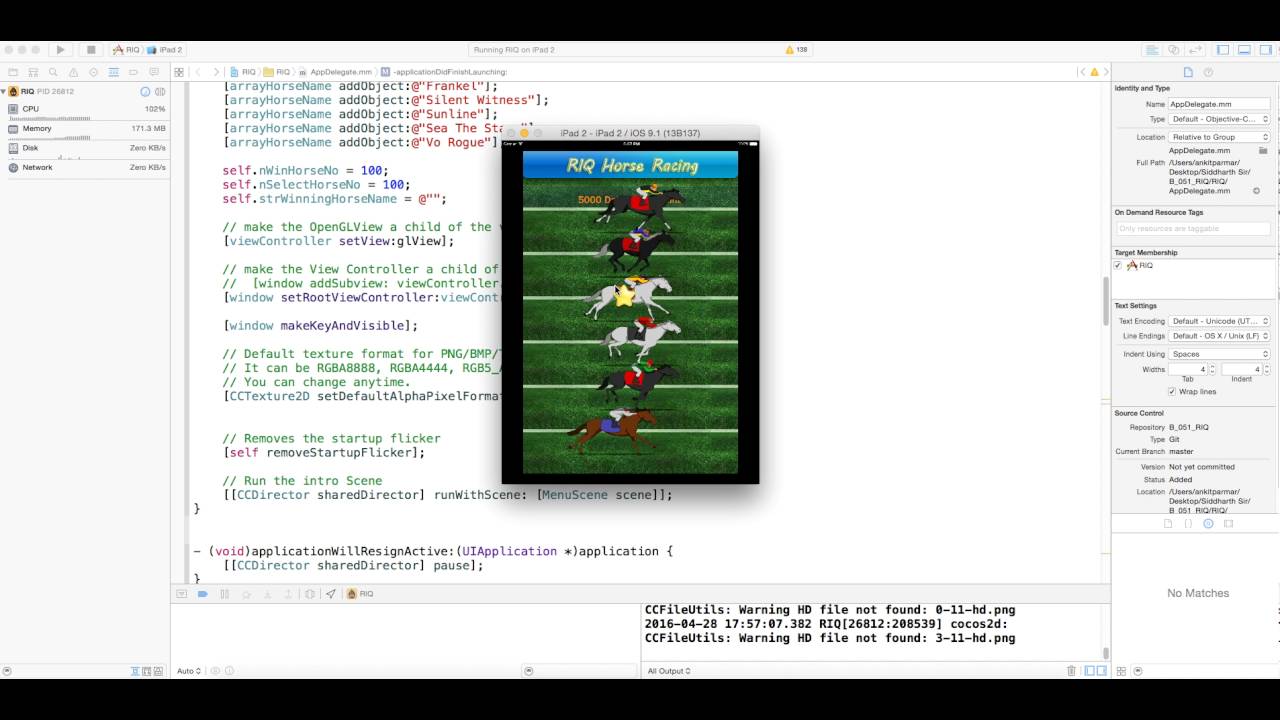1280x720 pixels.
Task: Toggle the Navigator panel visibility
Action: click(x=1223, y=50)
